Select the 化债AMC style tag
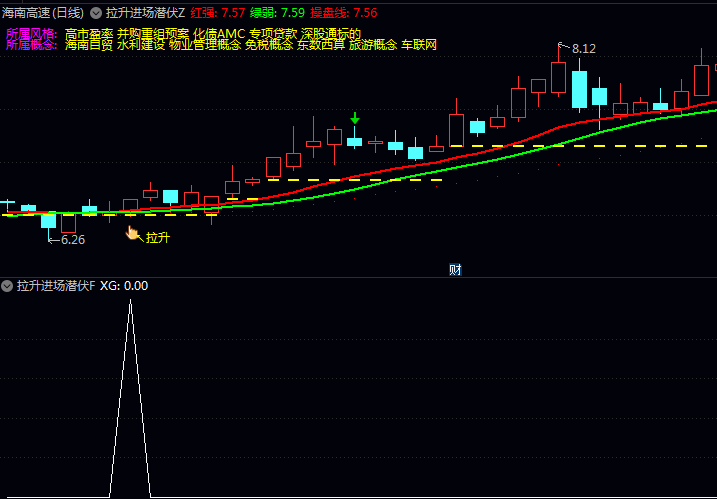Image resolution: width=717 pixels, height=499 pixels. [219, 34]
